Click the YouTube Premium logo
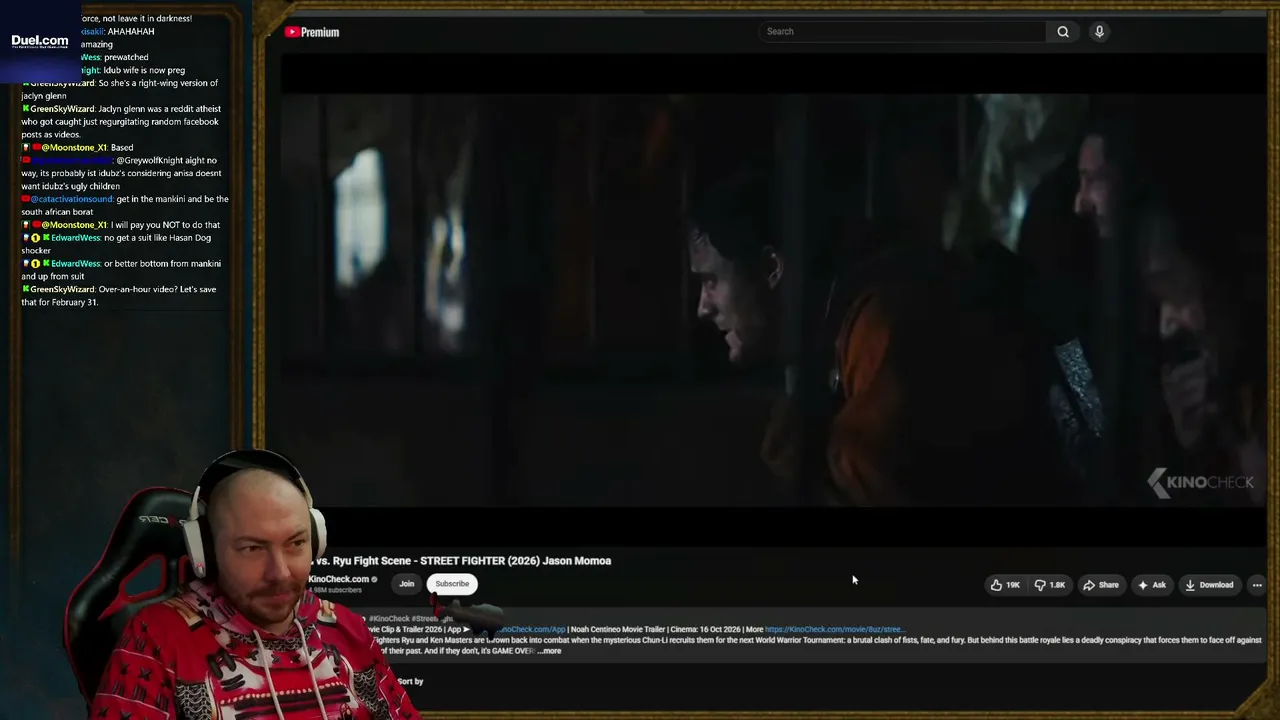Image resolution: width=1280 pixels, height=720 pixels. coord(312,32)
